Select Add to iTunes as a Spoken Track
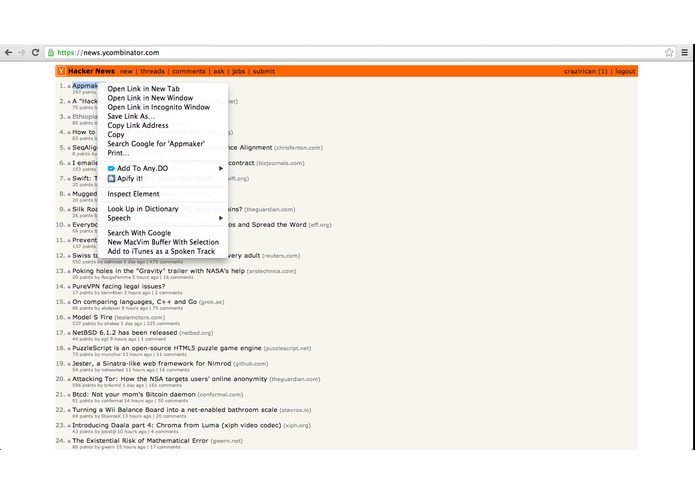 (163, 251)
